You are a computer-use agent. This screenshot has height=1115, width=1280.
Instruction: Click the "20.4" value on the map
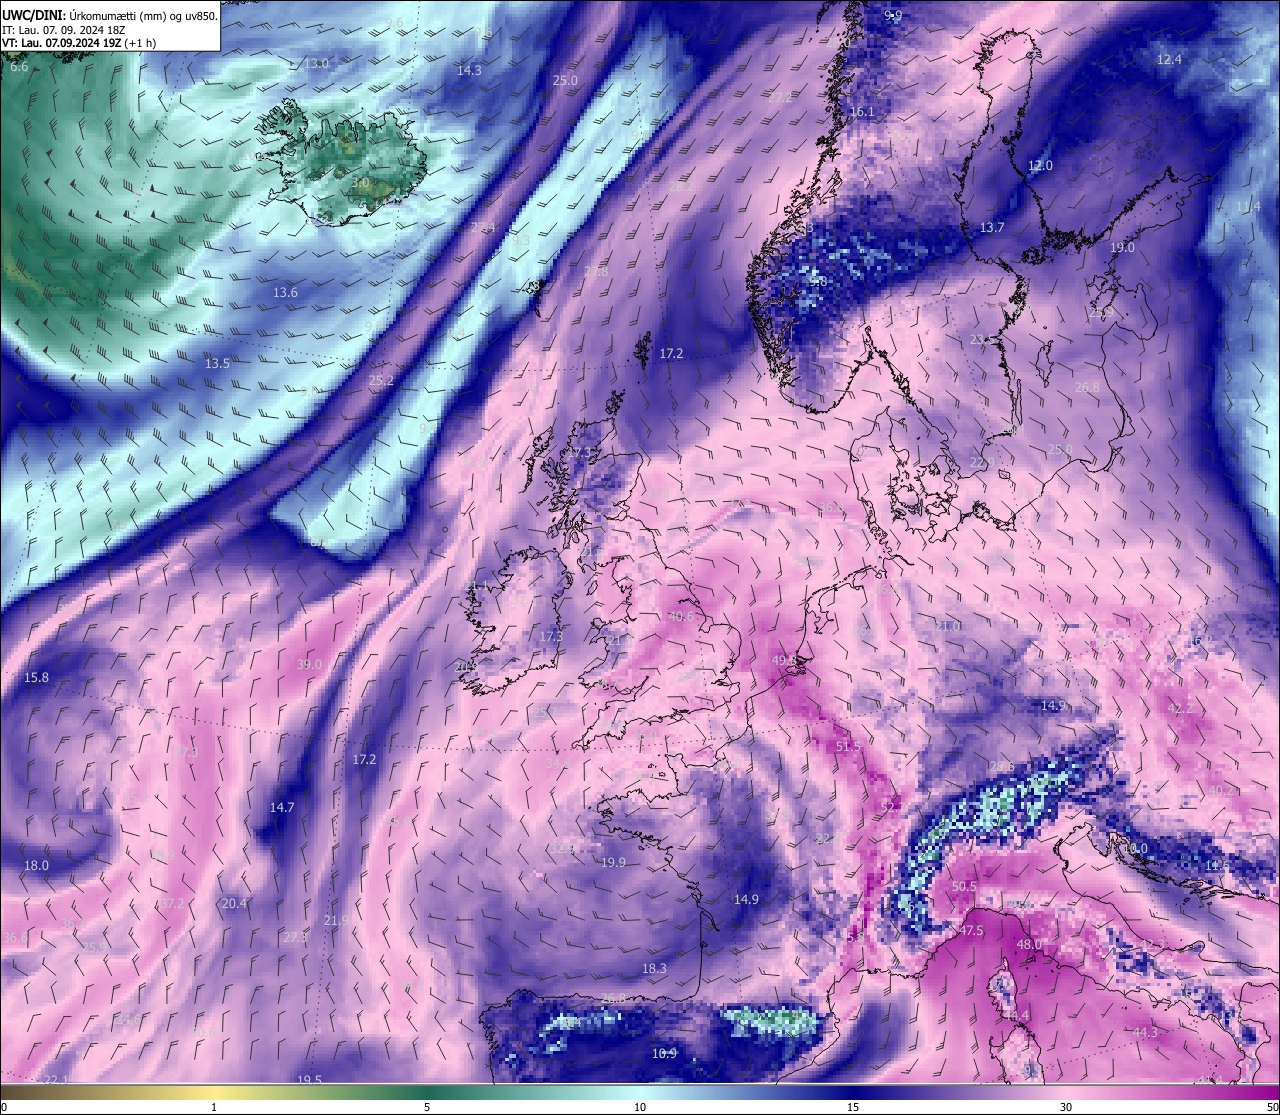coord(234,904)
